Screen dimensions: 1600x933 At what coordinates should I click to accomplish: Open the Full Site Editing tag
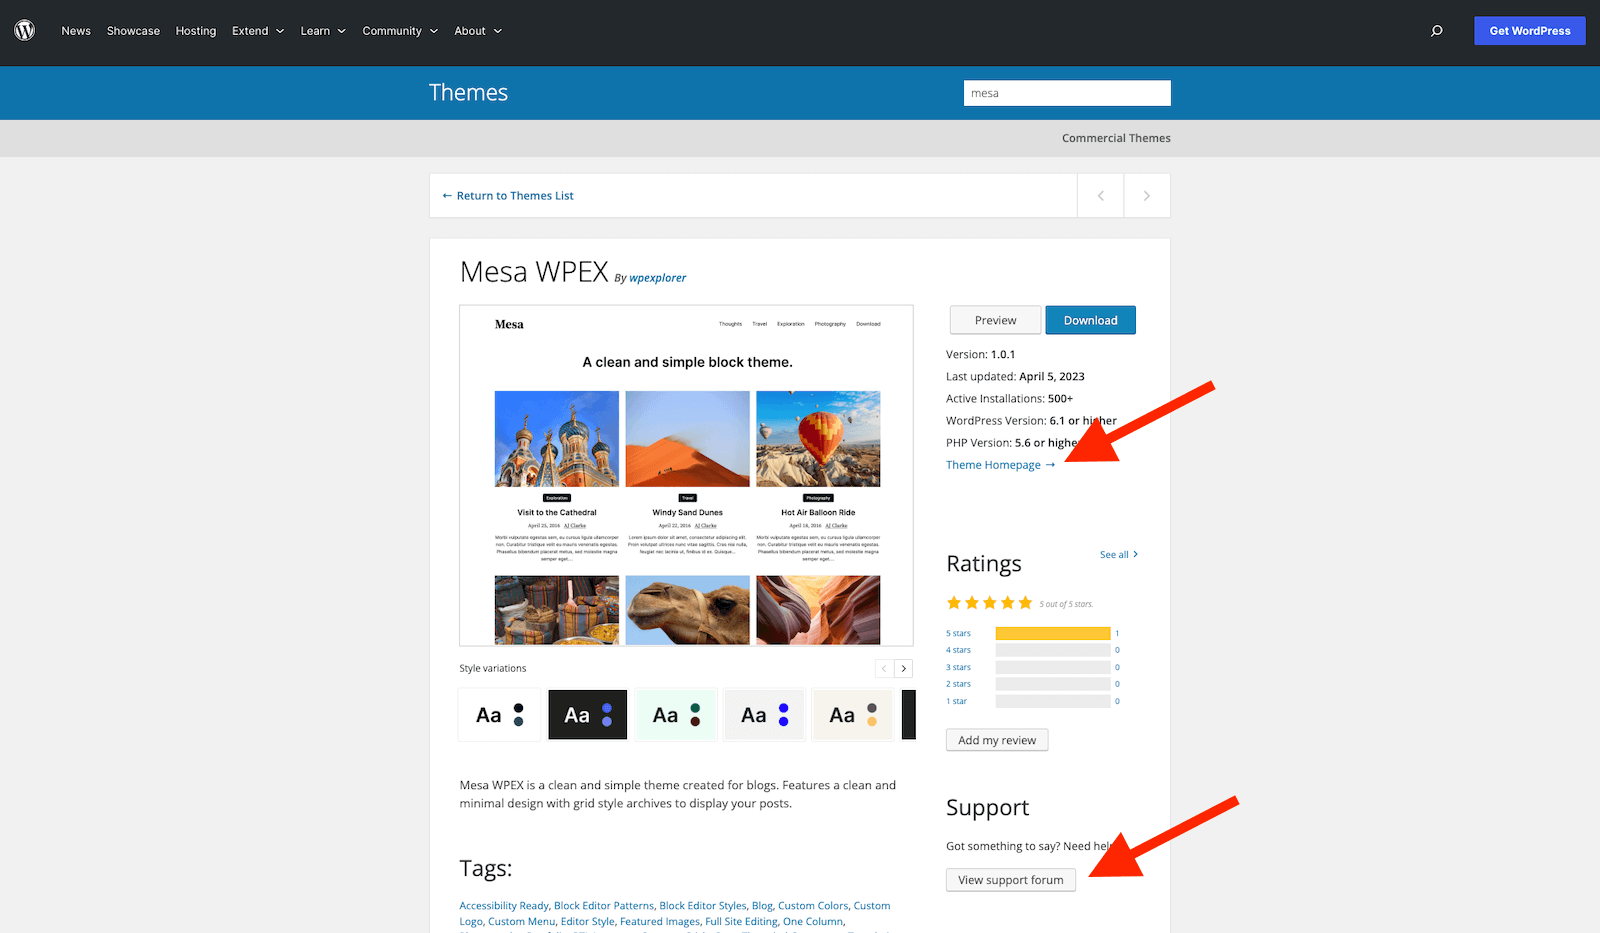741,922
